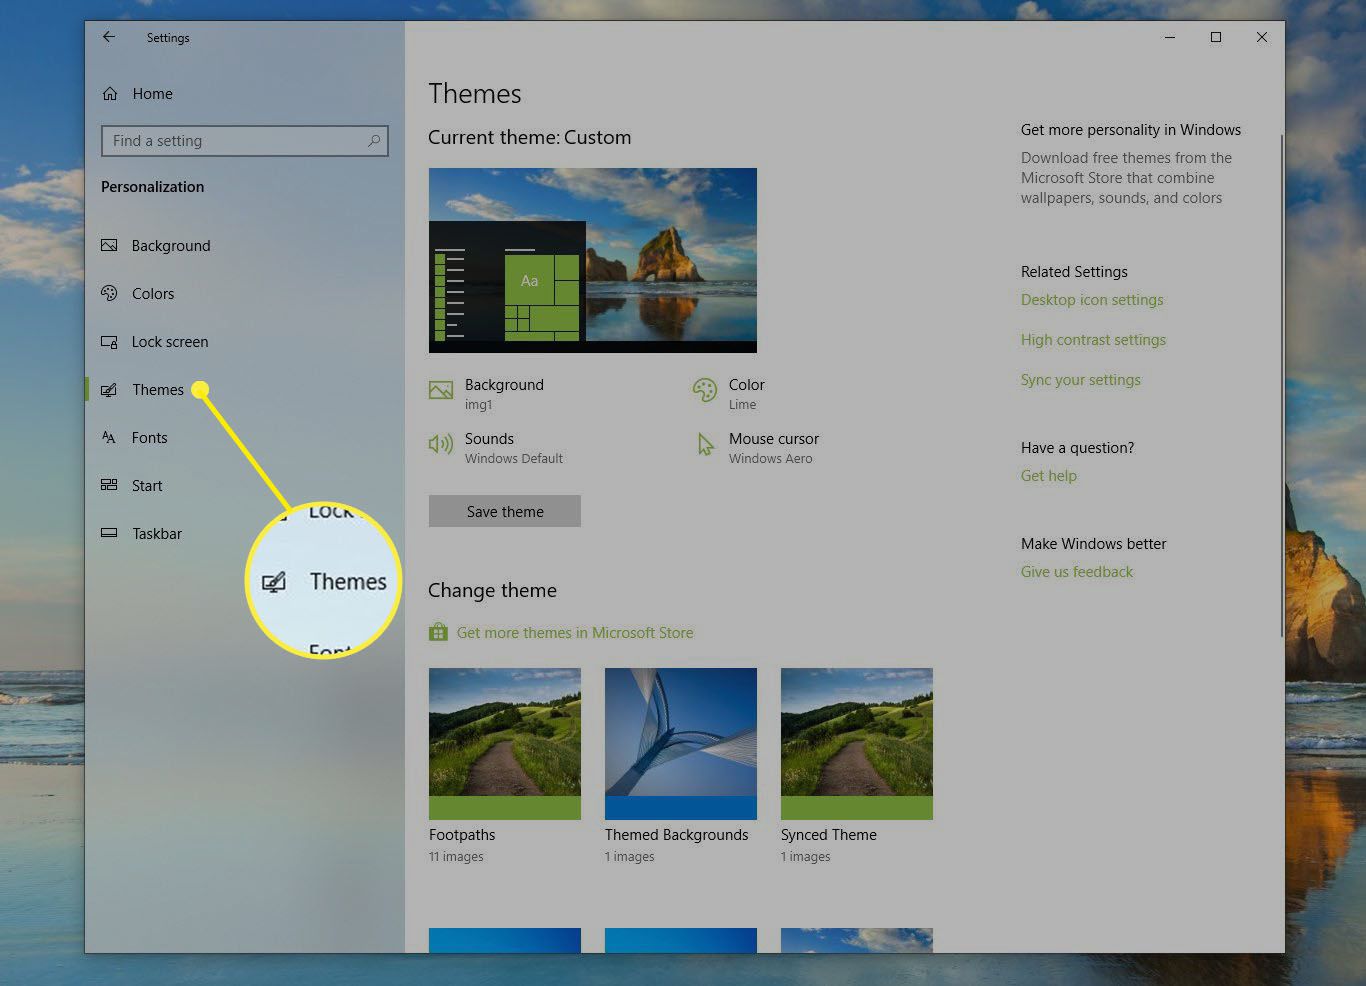Image resolution: width=1366 pixels, height=986 pixels.
Task: Click Sync your settings link
Action: [1081, 379]
